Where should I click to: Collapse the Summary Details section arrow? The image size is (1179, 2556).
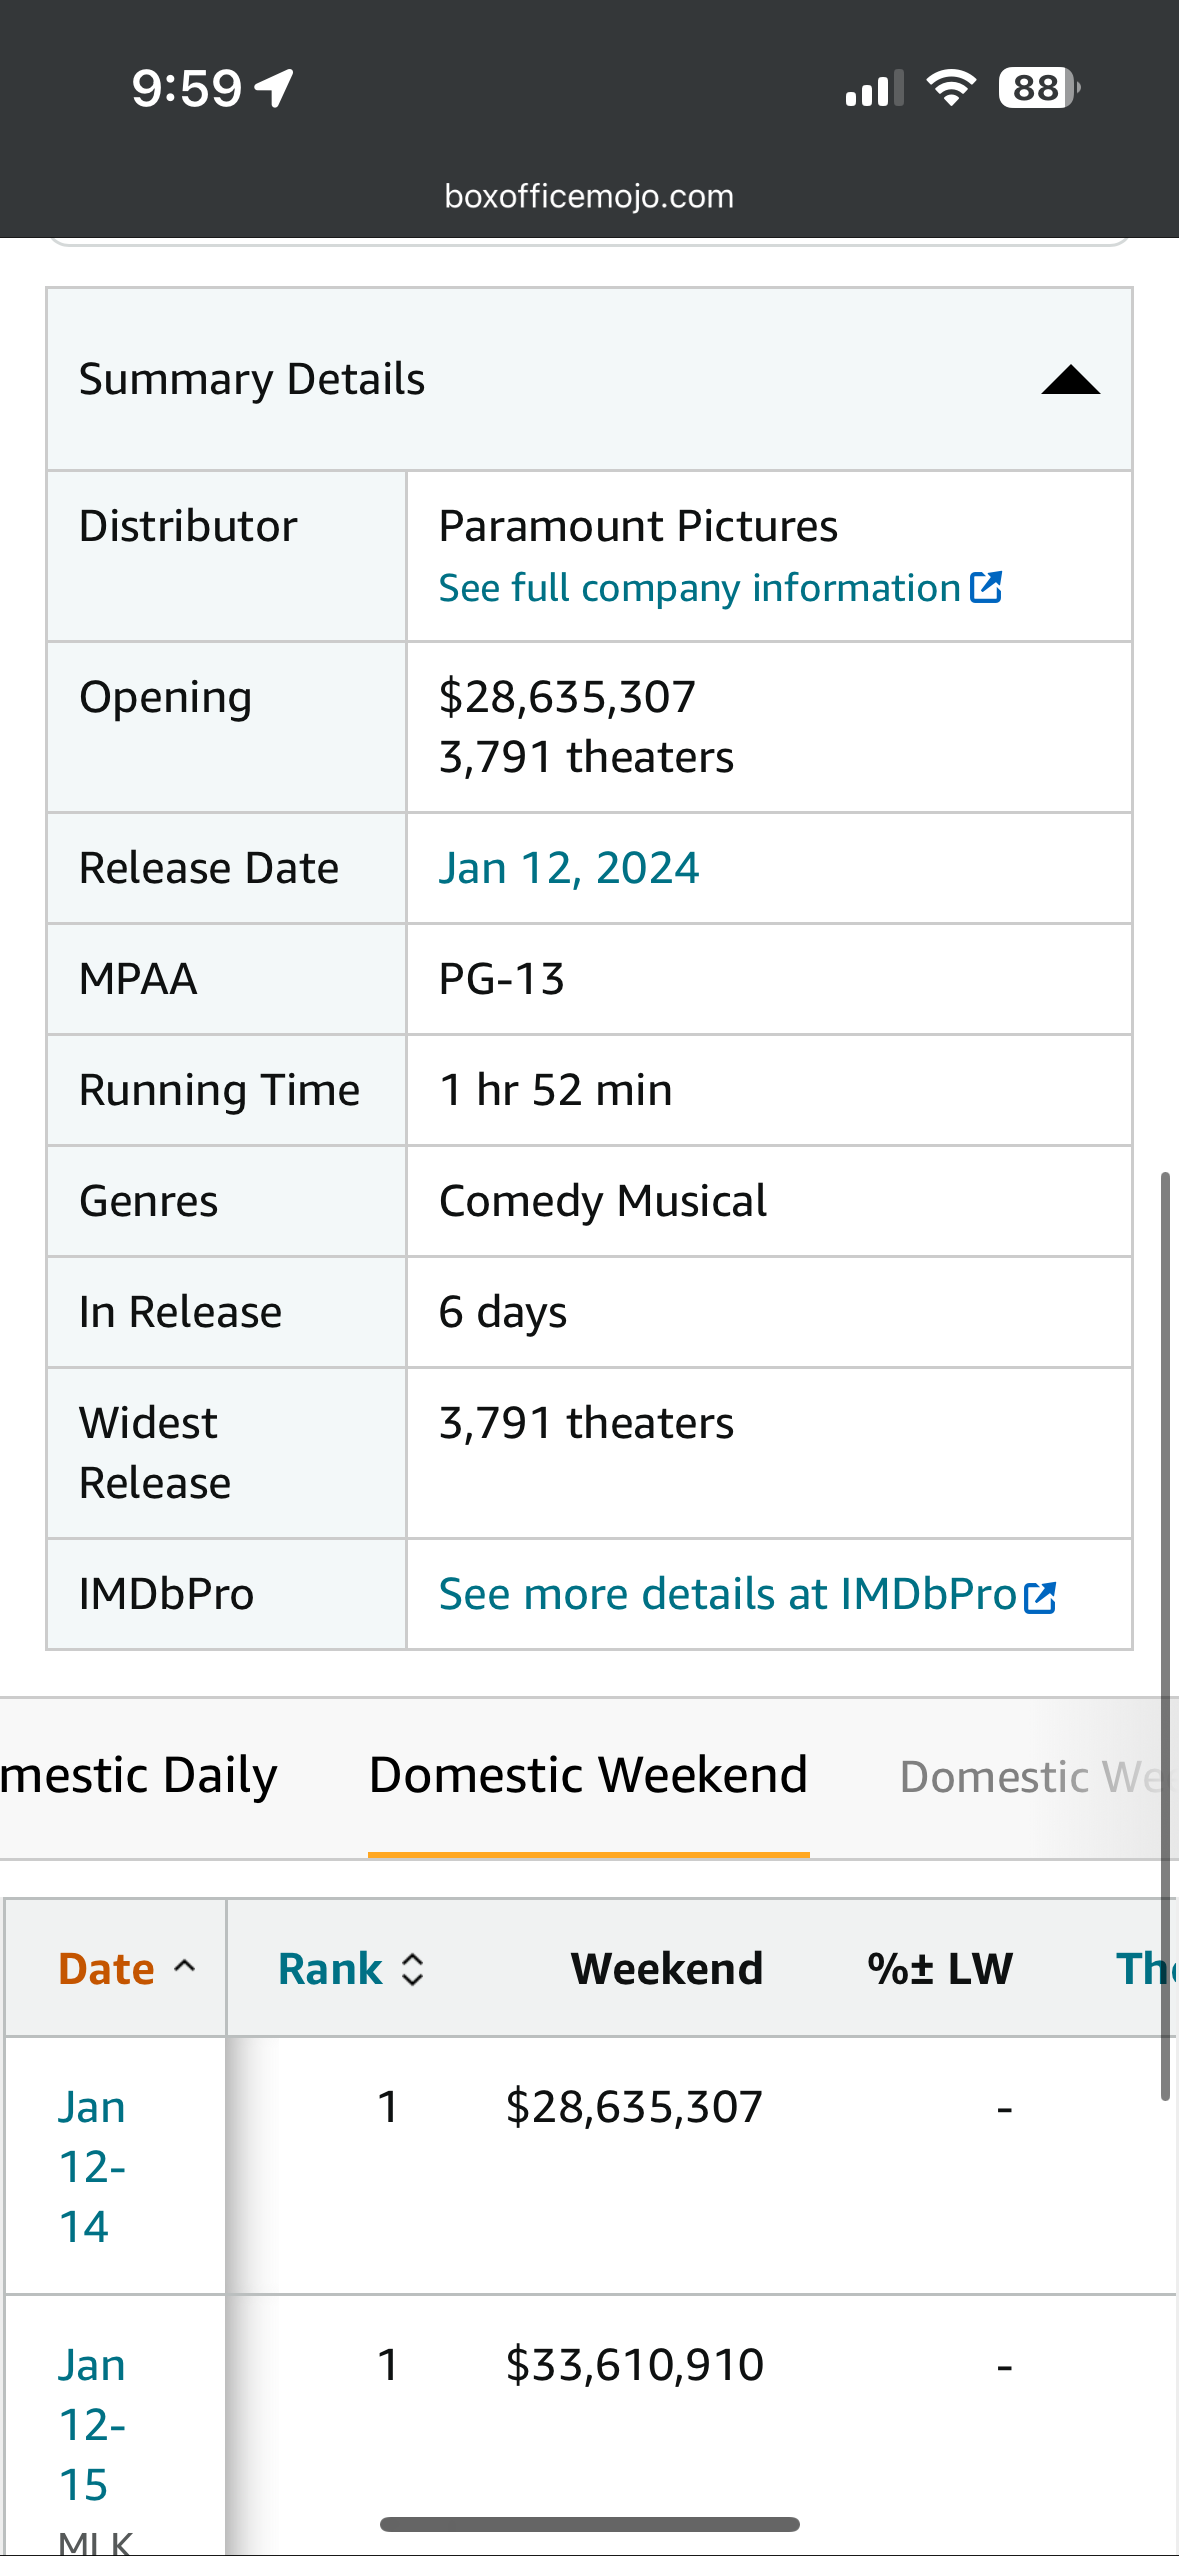(1070, 381)
